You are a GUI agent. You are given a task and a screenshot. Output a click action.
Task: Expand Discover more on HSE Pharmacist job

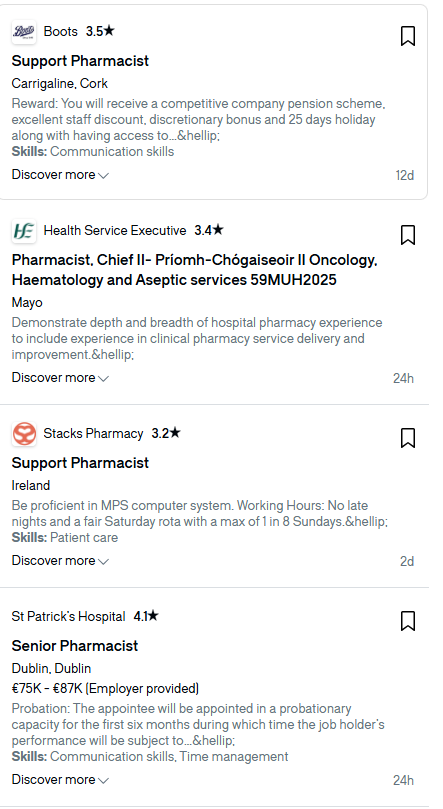pos(60,378)
